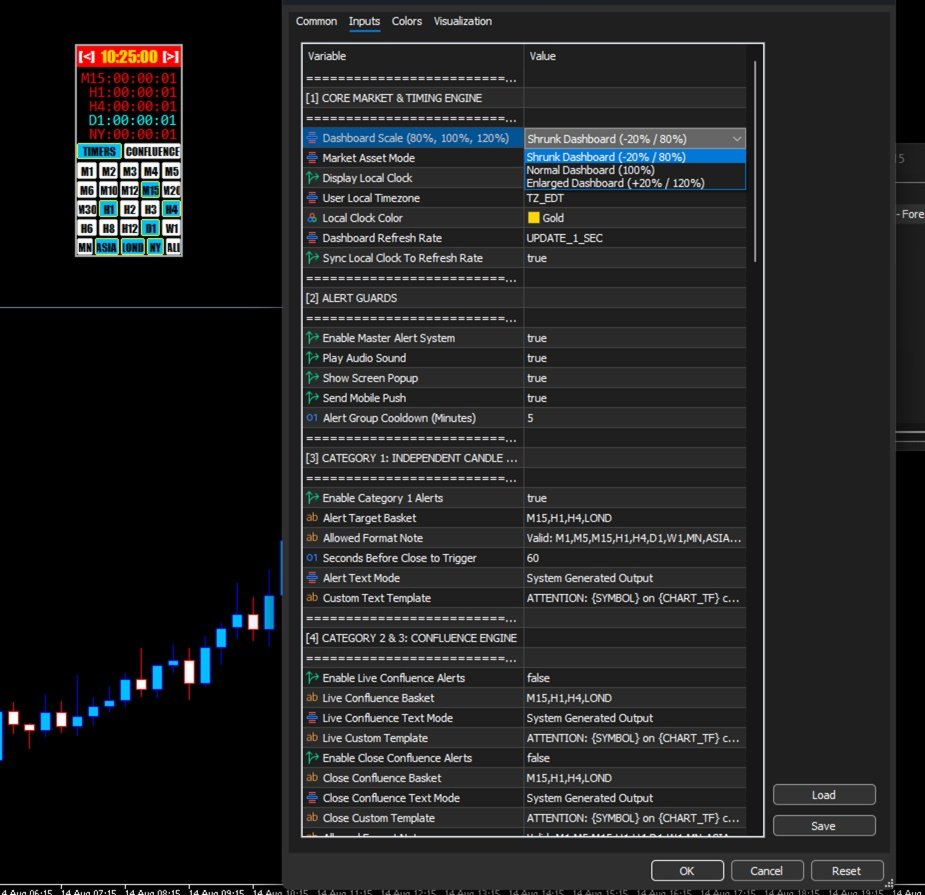Edit the Alert Group Cooldown value 5

(635, 418)
